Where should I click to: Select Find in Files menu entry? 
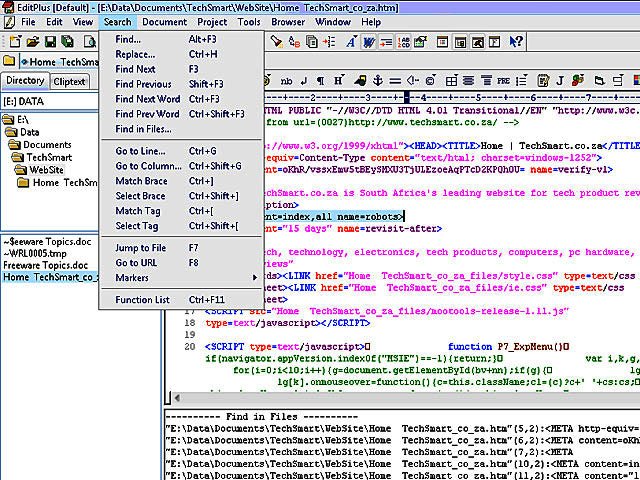pyautogui.click(x=143, y=129)
